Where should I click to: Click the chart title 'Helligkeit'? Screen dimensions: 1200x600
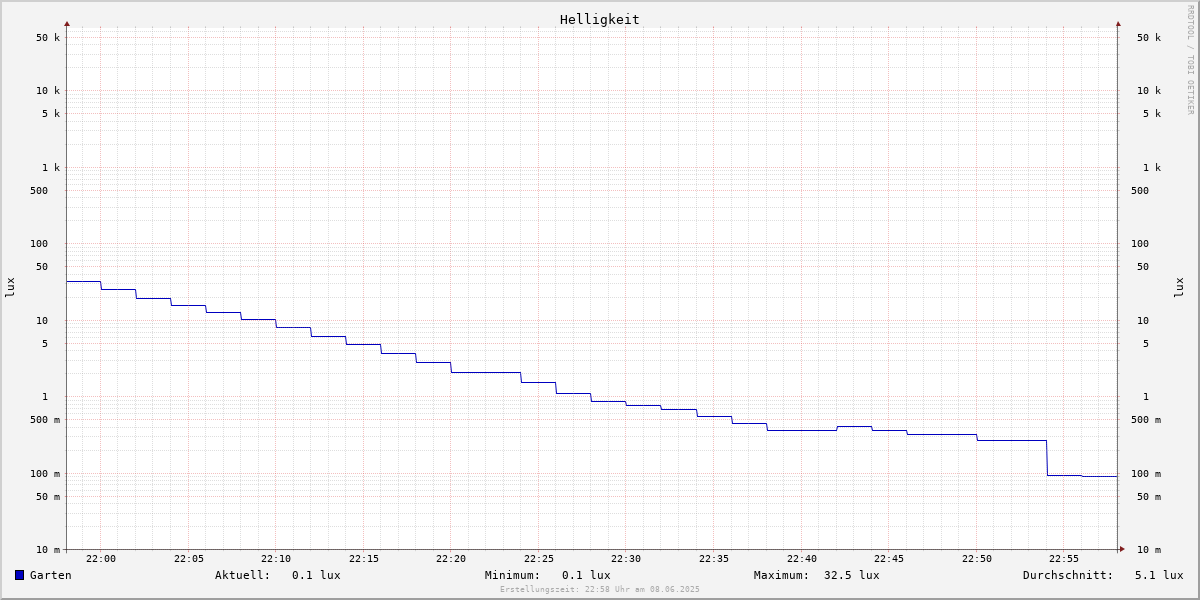tap(600, 19)
